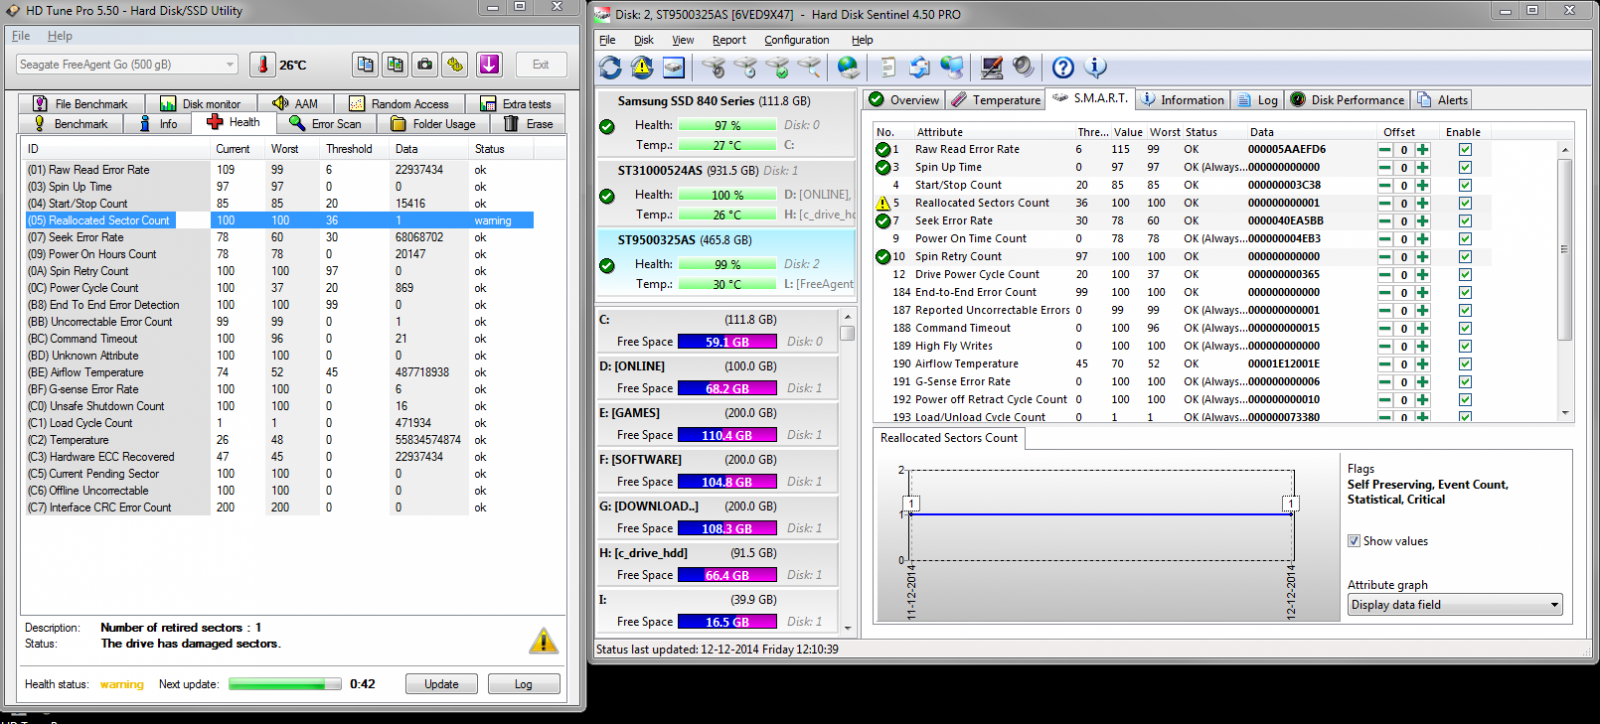The width and height of the screenshot is (1600, 724).
Task: Open the Seagate FreeAgent Go drive dropdown
Action: [x=127, y=64]
